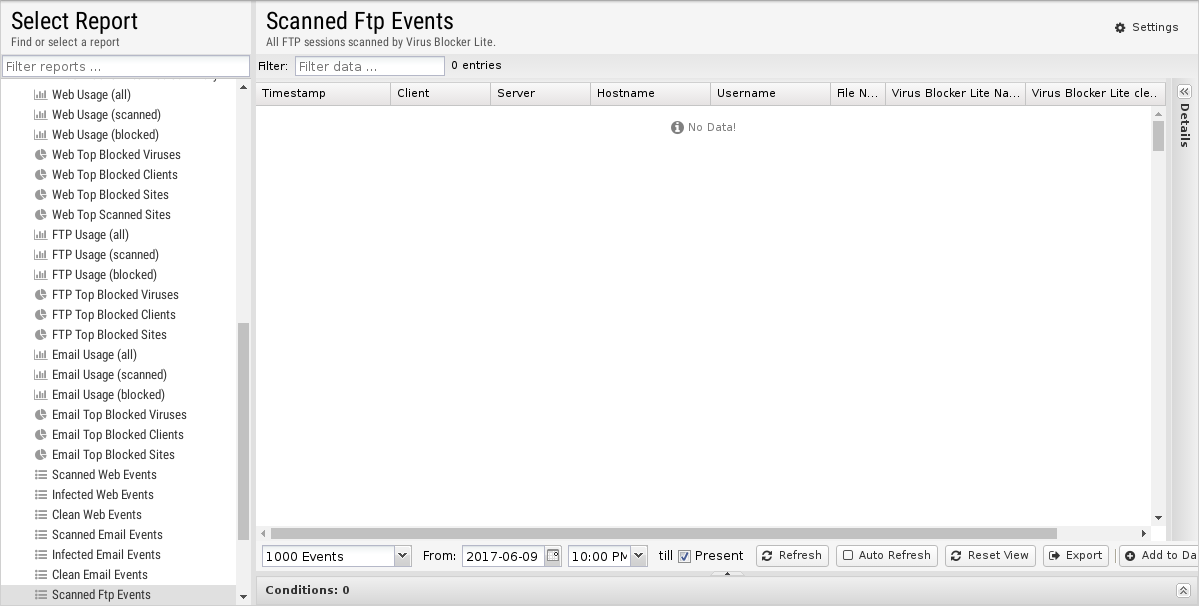Image resolution: width=1199 pixels, height=606 pixels.
Task: Select Email Top Blocked Clients report
Action: [x=117, y=435]
